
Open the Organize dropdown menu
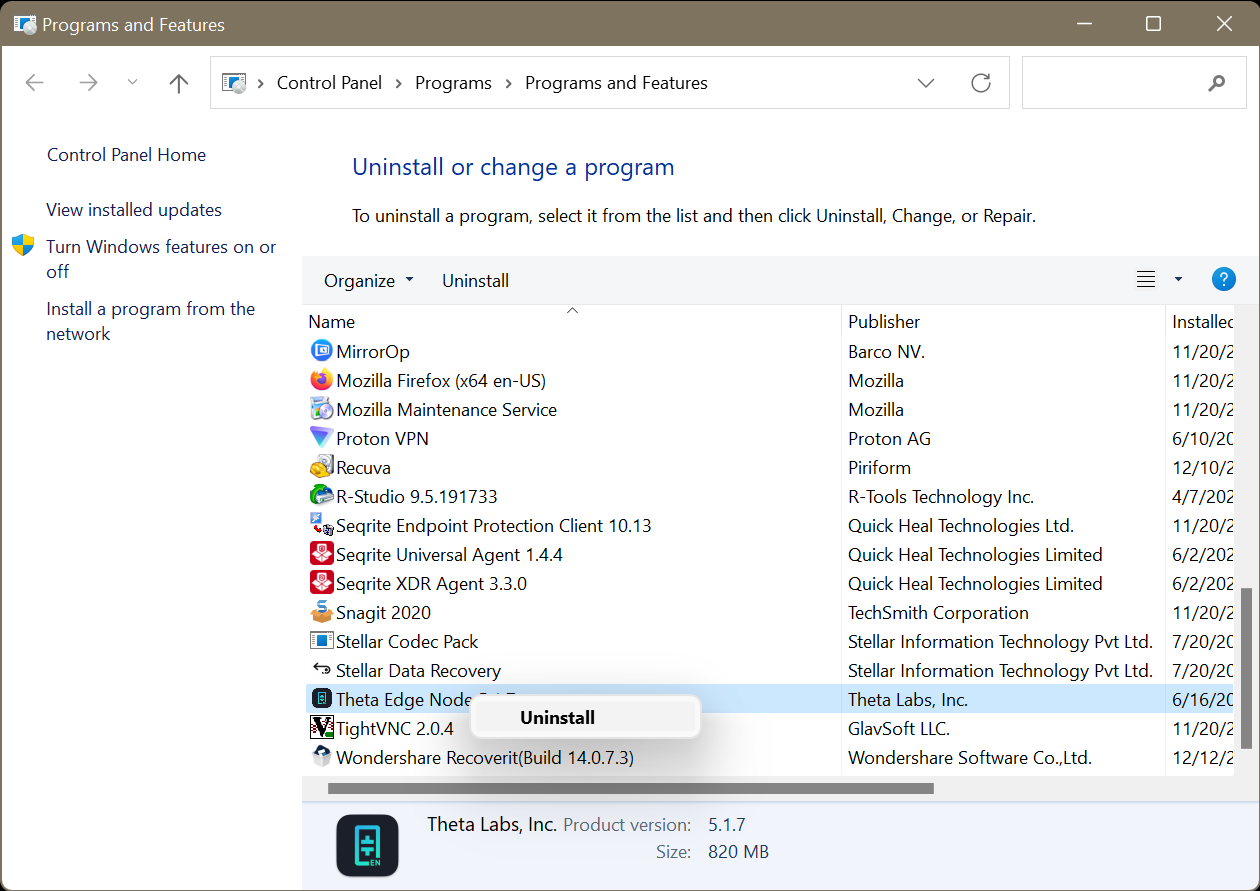tap(368, 281)
